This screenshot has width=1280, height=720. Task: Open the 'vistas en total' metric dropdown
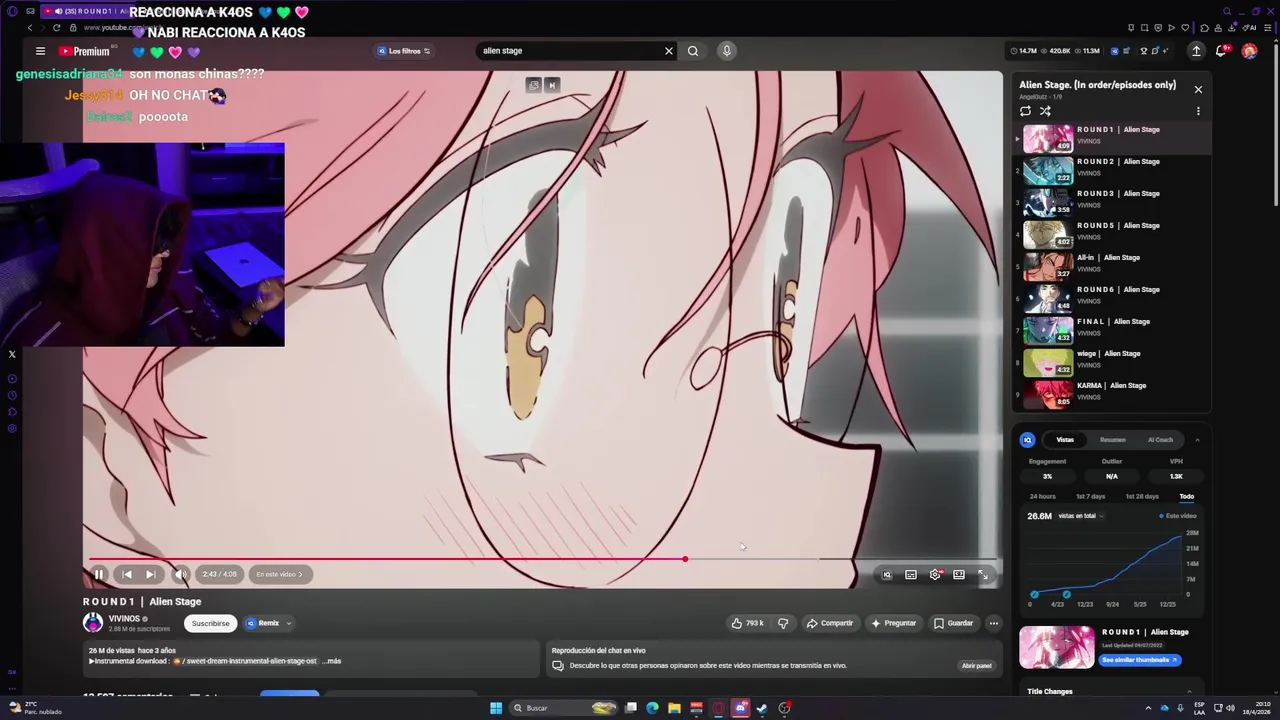(1080, 516)
